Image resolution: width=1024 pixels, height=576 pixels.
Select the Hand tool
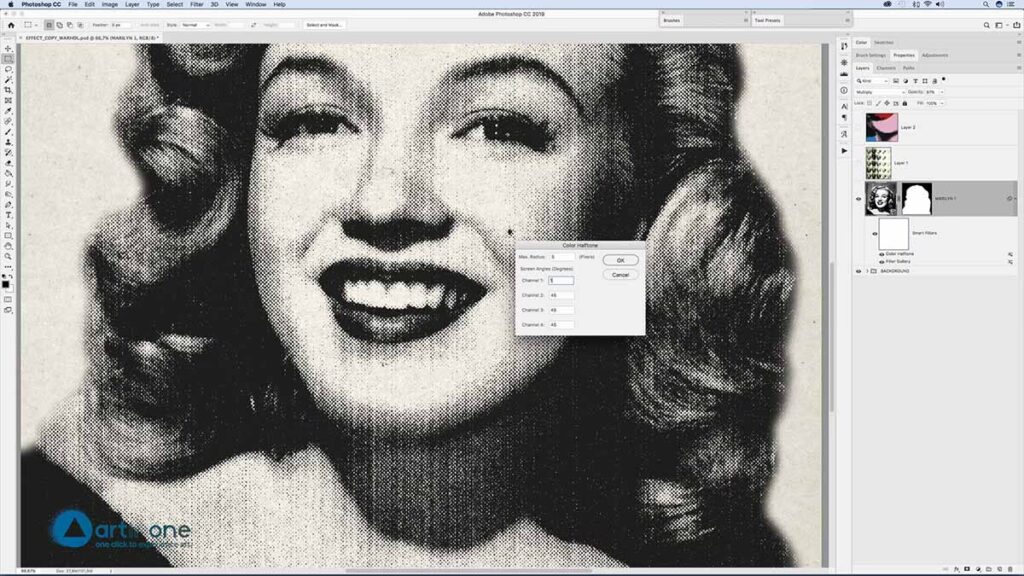click(x=8, y=245)
